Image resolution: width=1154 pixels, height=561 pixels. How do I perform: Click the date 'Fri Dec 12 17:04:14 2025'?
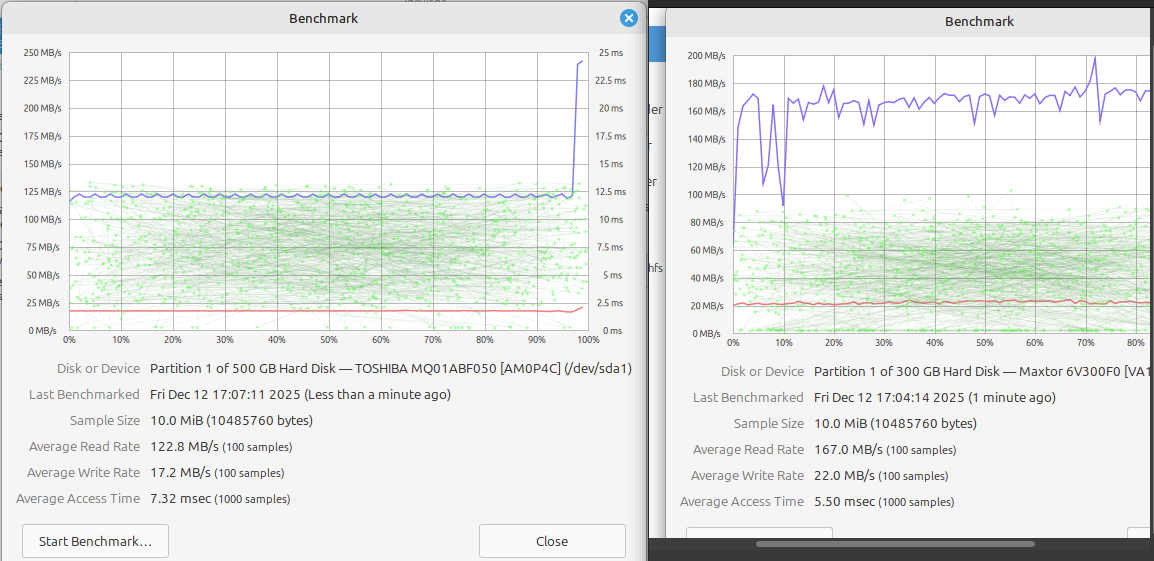pos(889,398)
